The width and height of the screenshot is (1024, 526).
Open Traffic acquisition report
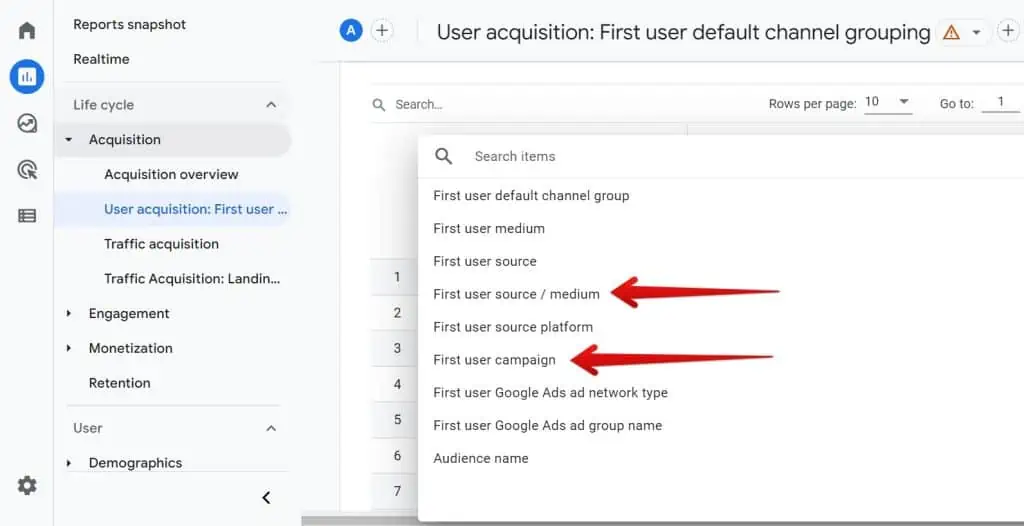coord(161,244)
